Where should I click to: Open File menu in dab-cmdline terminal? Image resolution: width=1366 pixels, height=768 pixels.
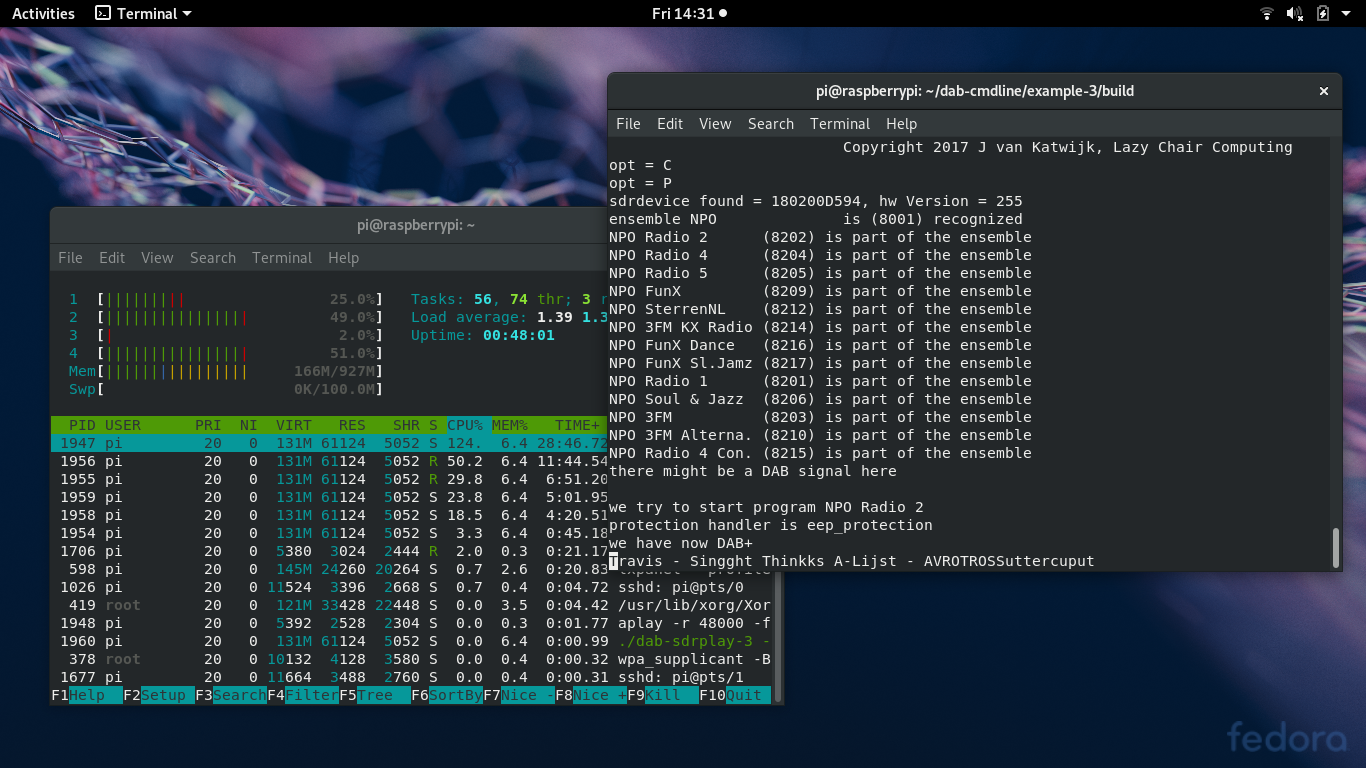(628, 124)
